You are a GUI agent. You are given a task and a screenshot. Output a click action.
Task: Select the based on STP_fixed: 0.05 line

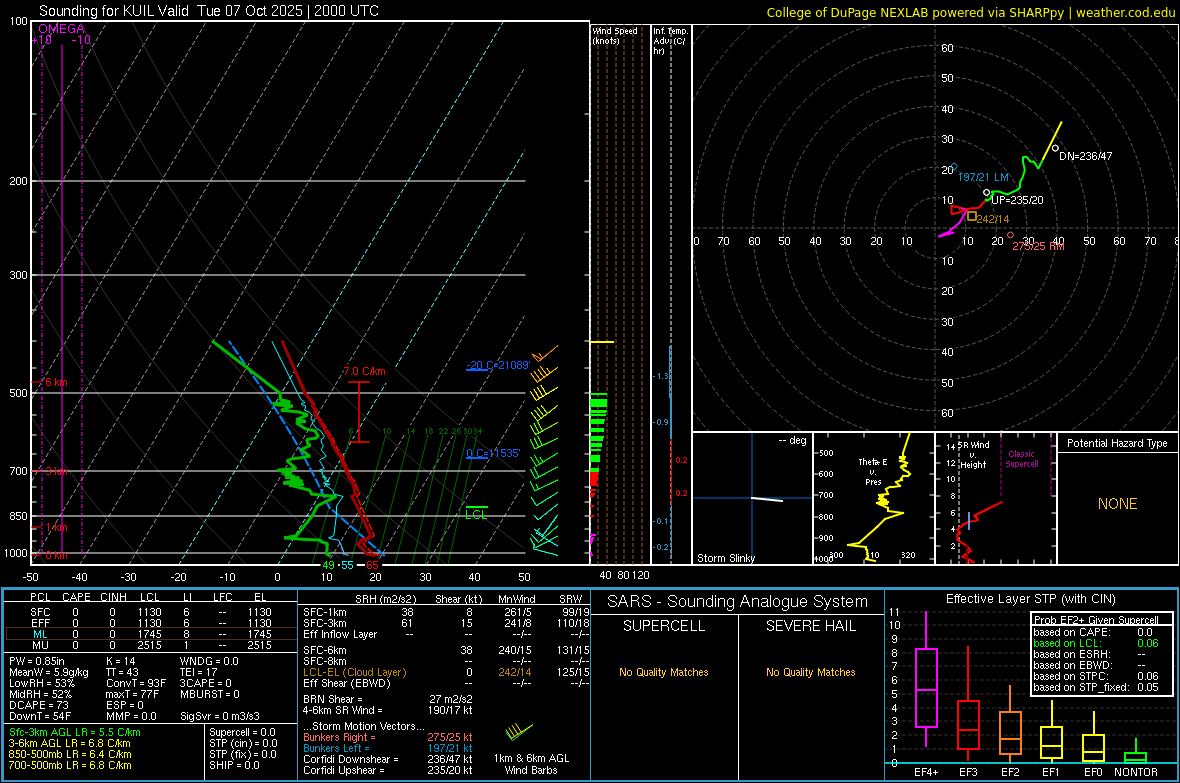1096,687
